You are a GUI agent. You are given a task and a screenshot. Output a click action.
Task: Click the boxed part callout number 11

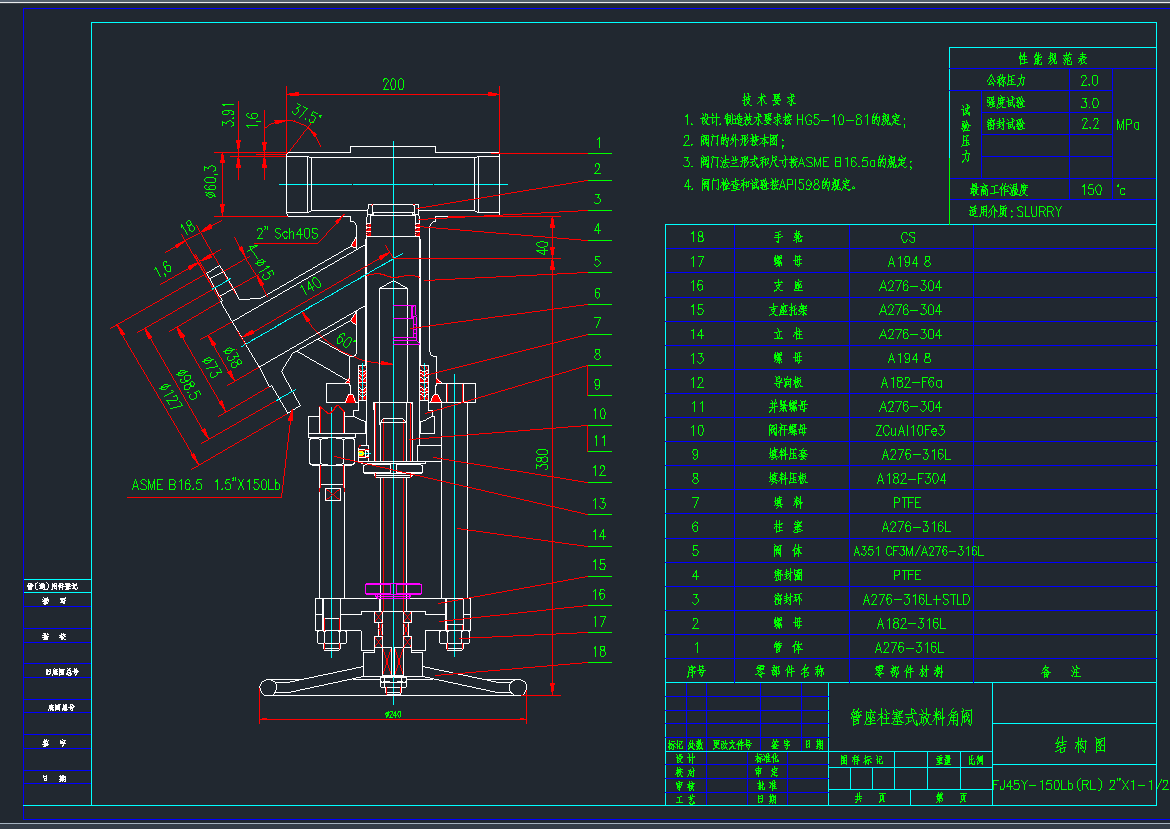pyautogui.click(x=599, y=439)
